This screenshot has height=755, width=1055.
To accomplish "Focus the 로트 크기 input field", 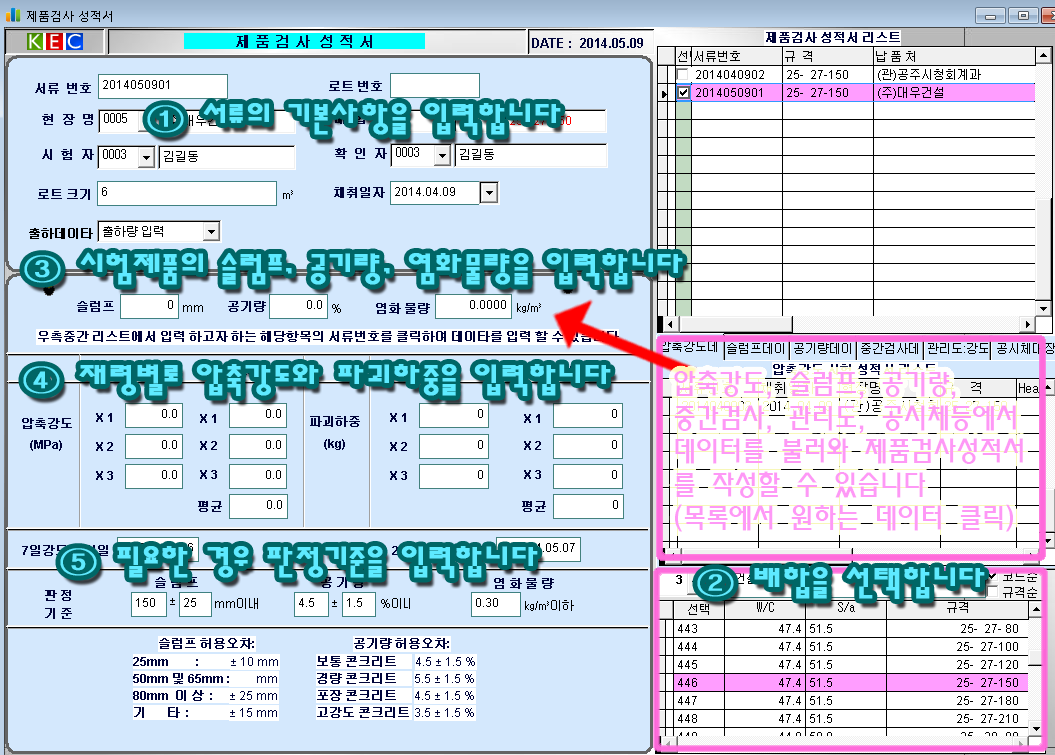I will (187, 193).
